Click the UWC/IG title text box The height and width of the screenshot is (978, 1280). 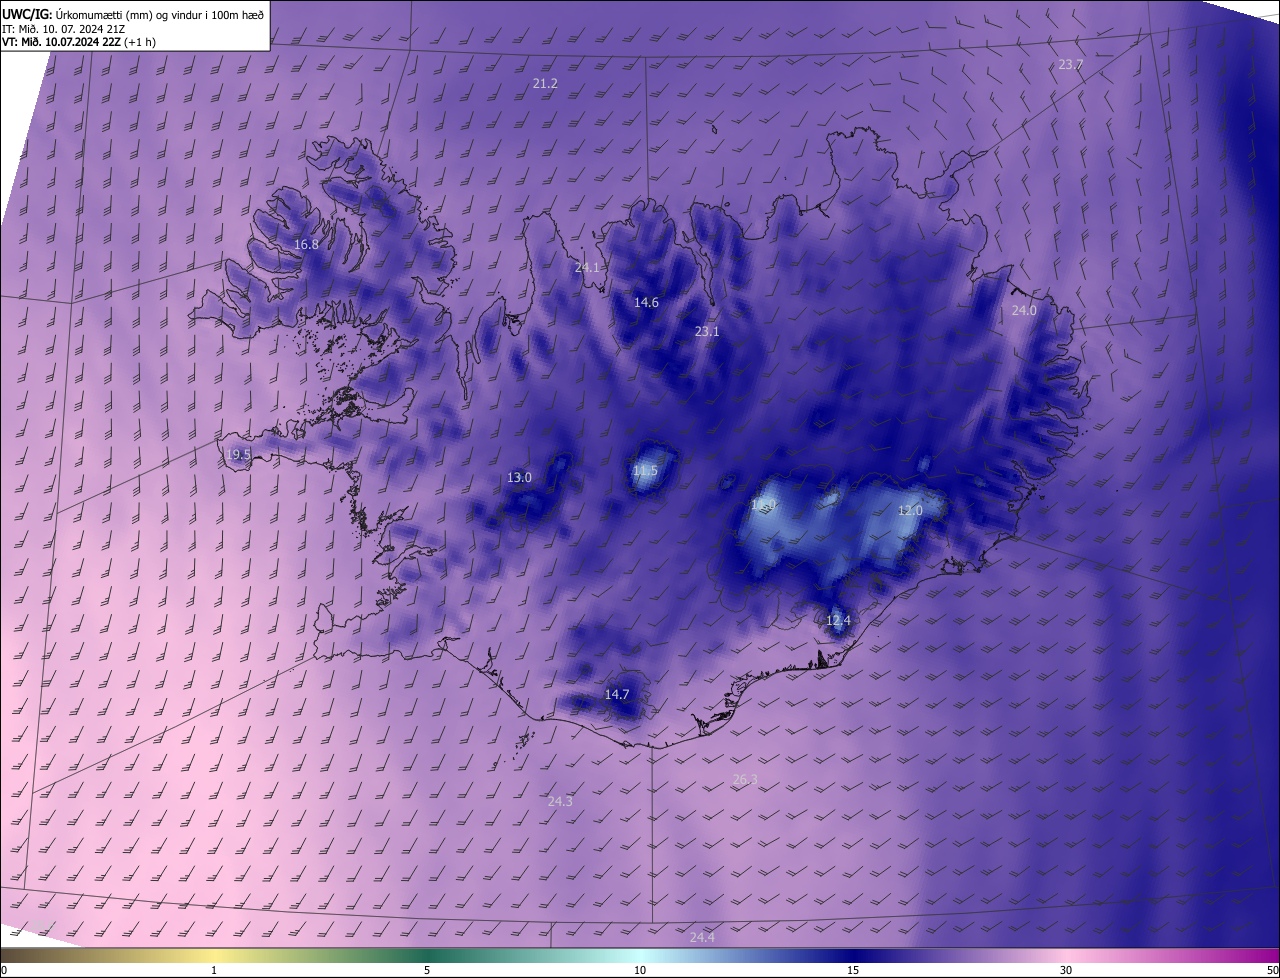pyautogui.click(x=135, y=25)
